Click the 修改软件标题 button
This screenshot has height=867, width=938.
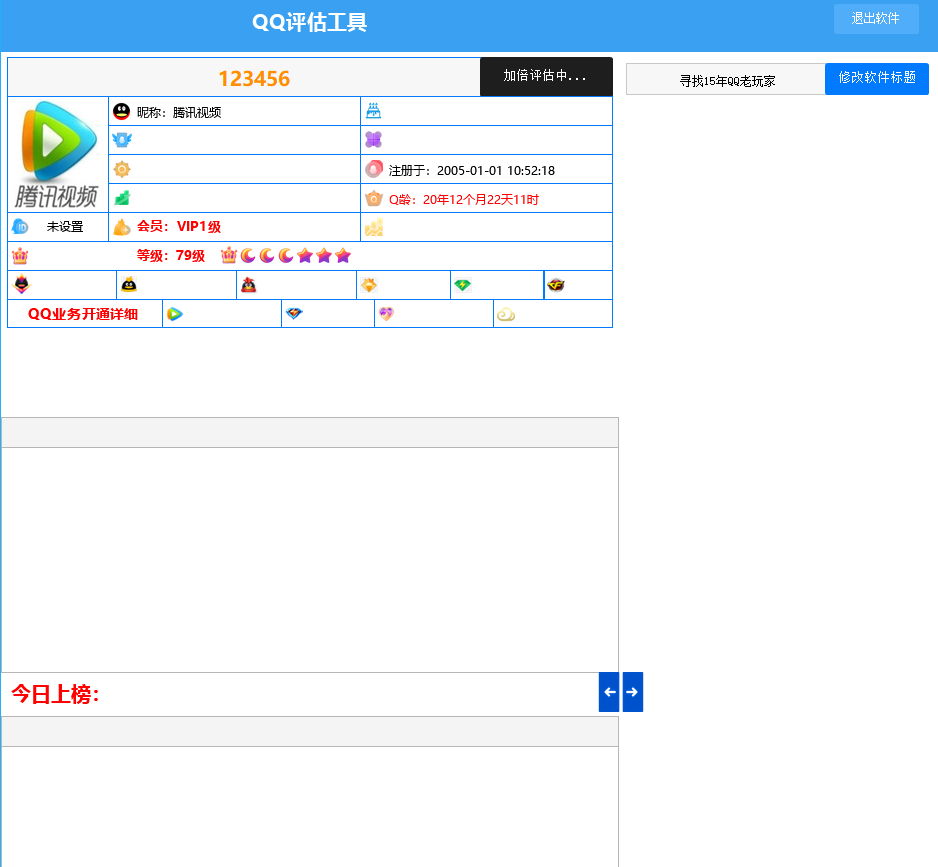click(x=876, y=78)
